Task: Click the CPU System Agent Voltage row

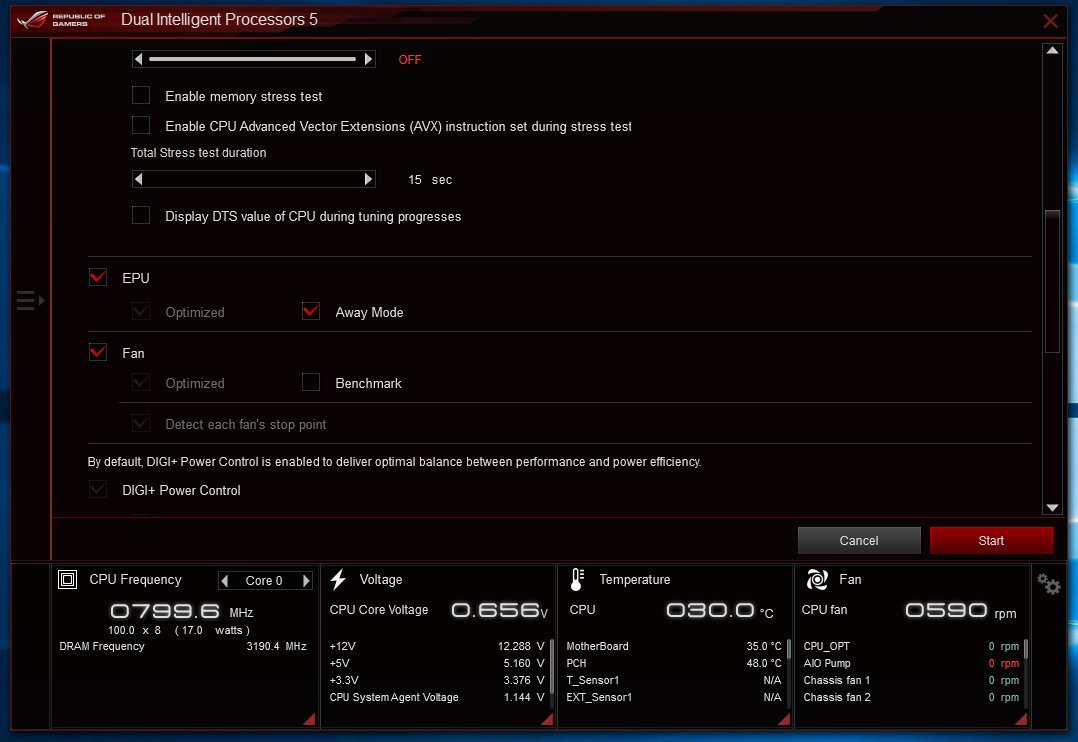Action: [x=437, y=697]
